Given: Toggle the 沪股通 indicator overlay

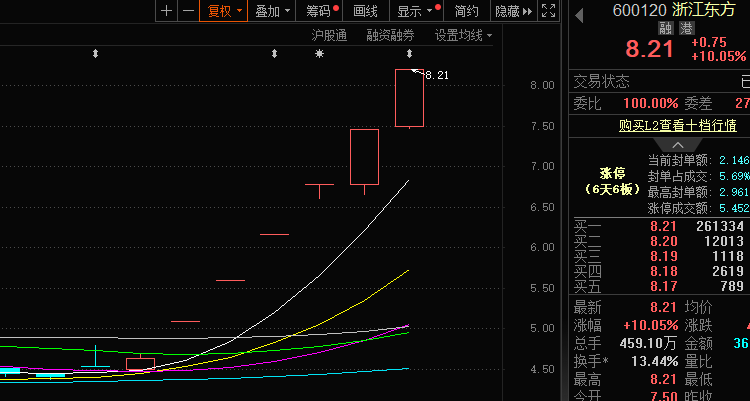Looking at the screenshot, I should point(329,35).
